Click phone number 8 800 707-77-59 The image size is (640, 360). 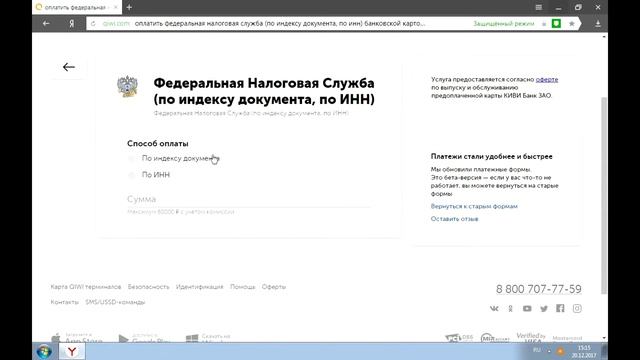click(538, 289)
